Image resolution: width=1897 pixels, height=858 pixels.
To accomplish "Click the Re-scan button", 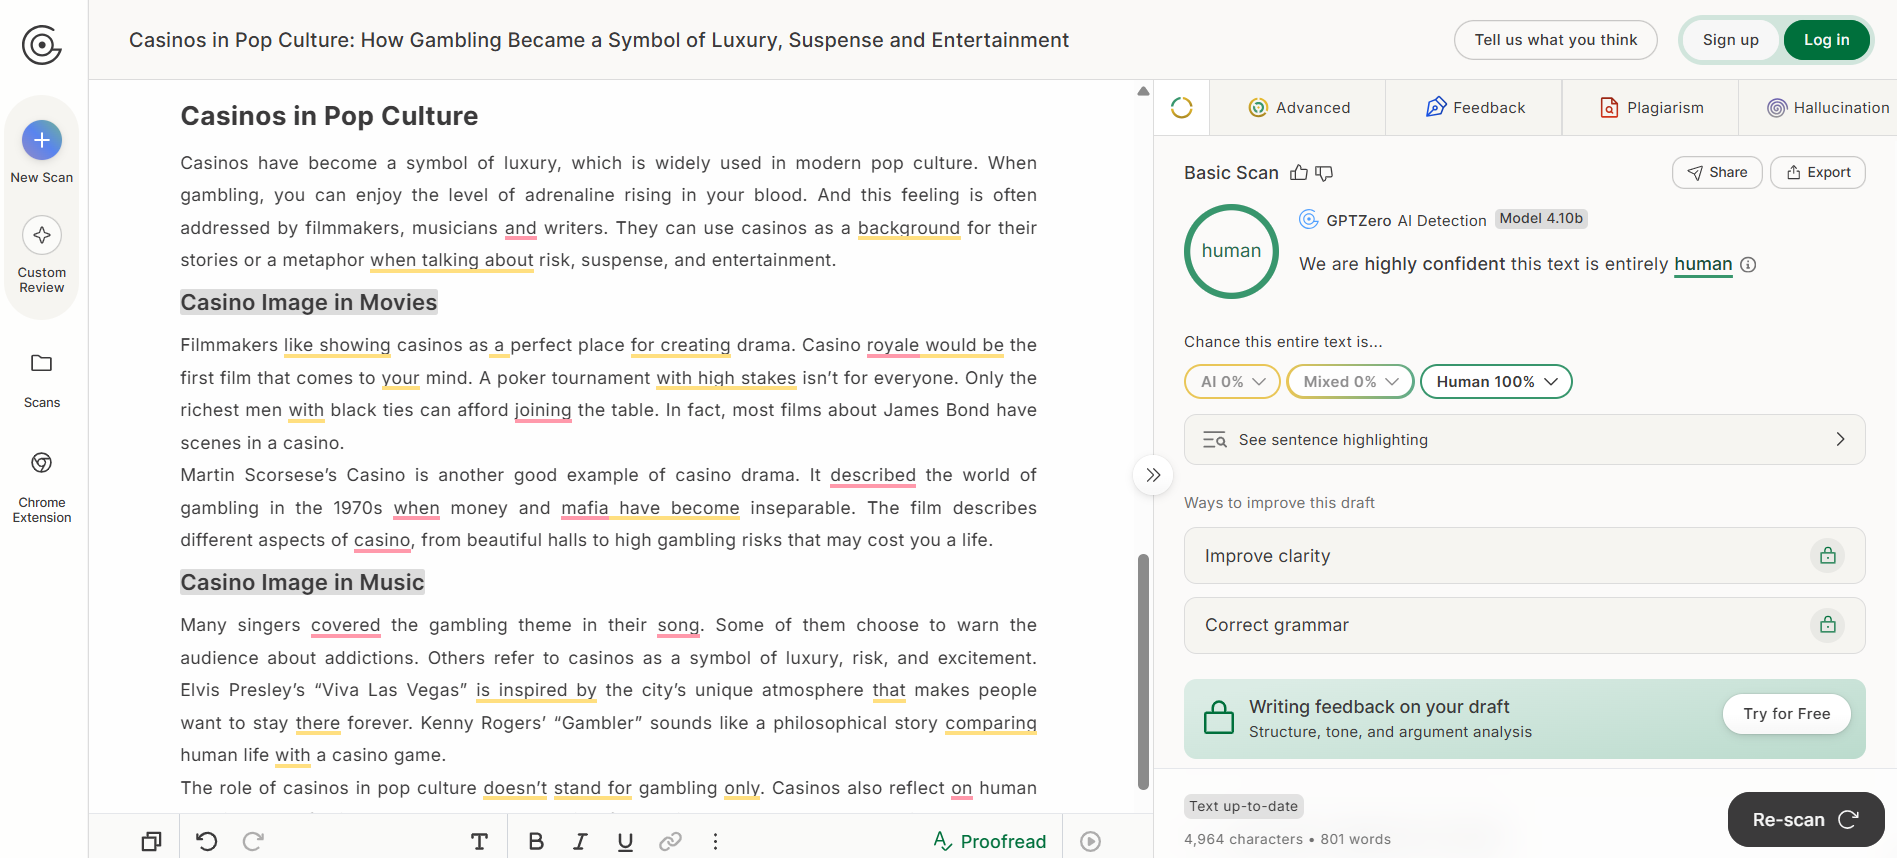I will pyautogui.click(x=1806, y=820).
